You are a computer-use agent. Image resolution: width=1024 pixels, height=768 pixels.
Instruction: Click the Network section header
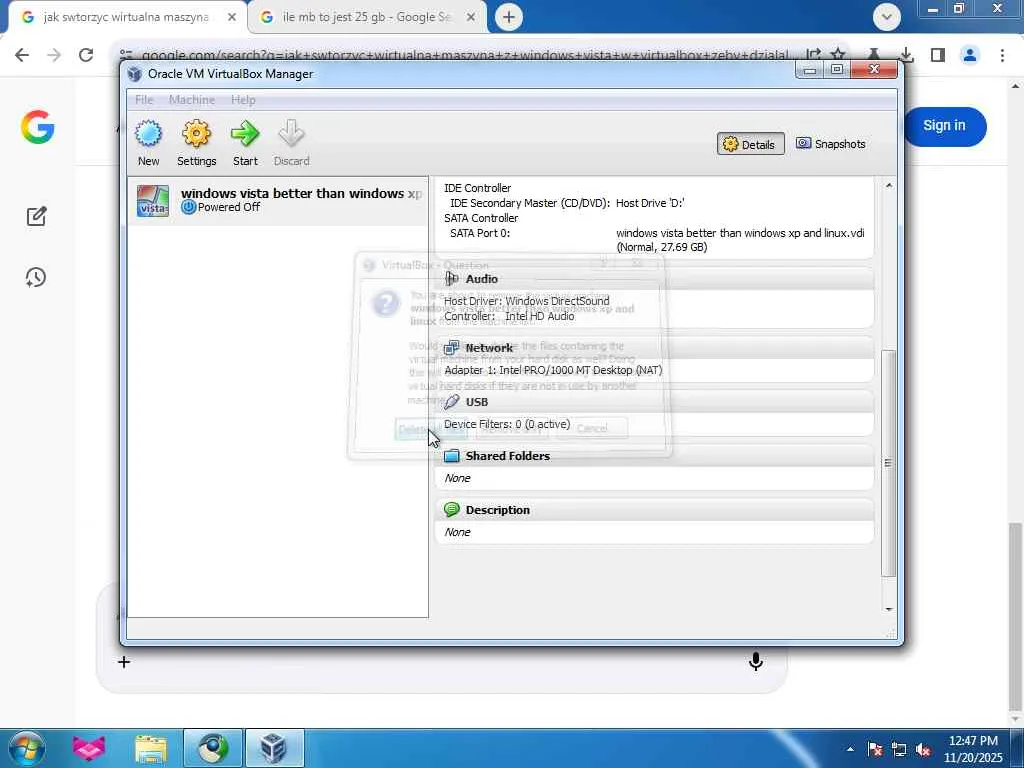(x=654, y=348)
